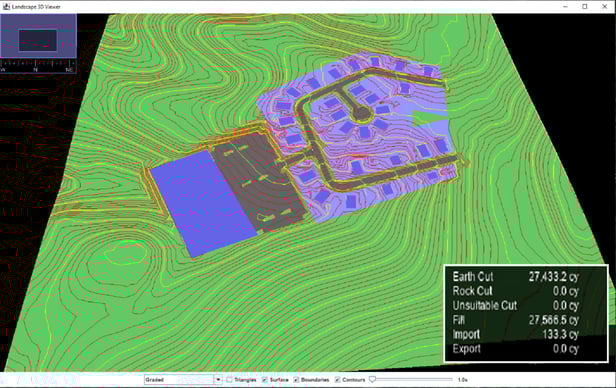The image size is (616, 388).
Task: Enable the Triangles checkbox
Action: point(229,380)
